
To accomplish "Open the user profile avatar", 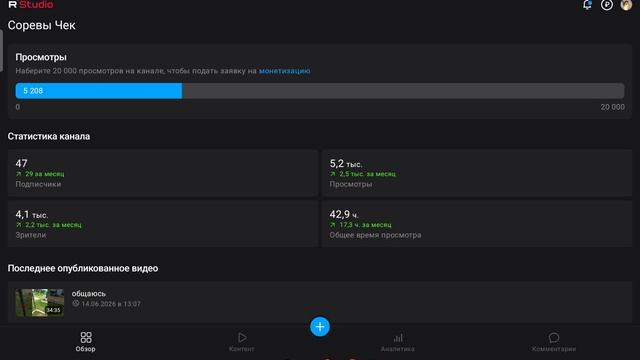I will pyautogui.click(x=626, y=4).
